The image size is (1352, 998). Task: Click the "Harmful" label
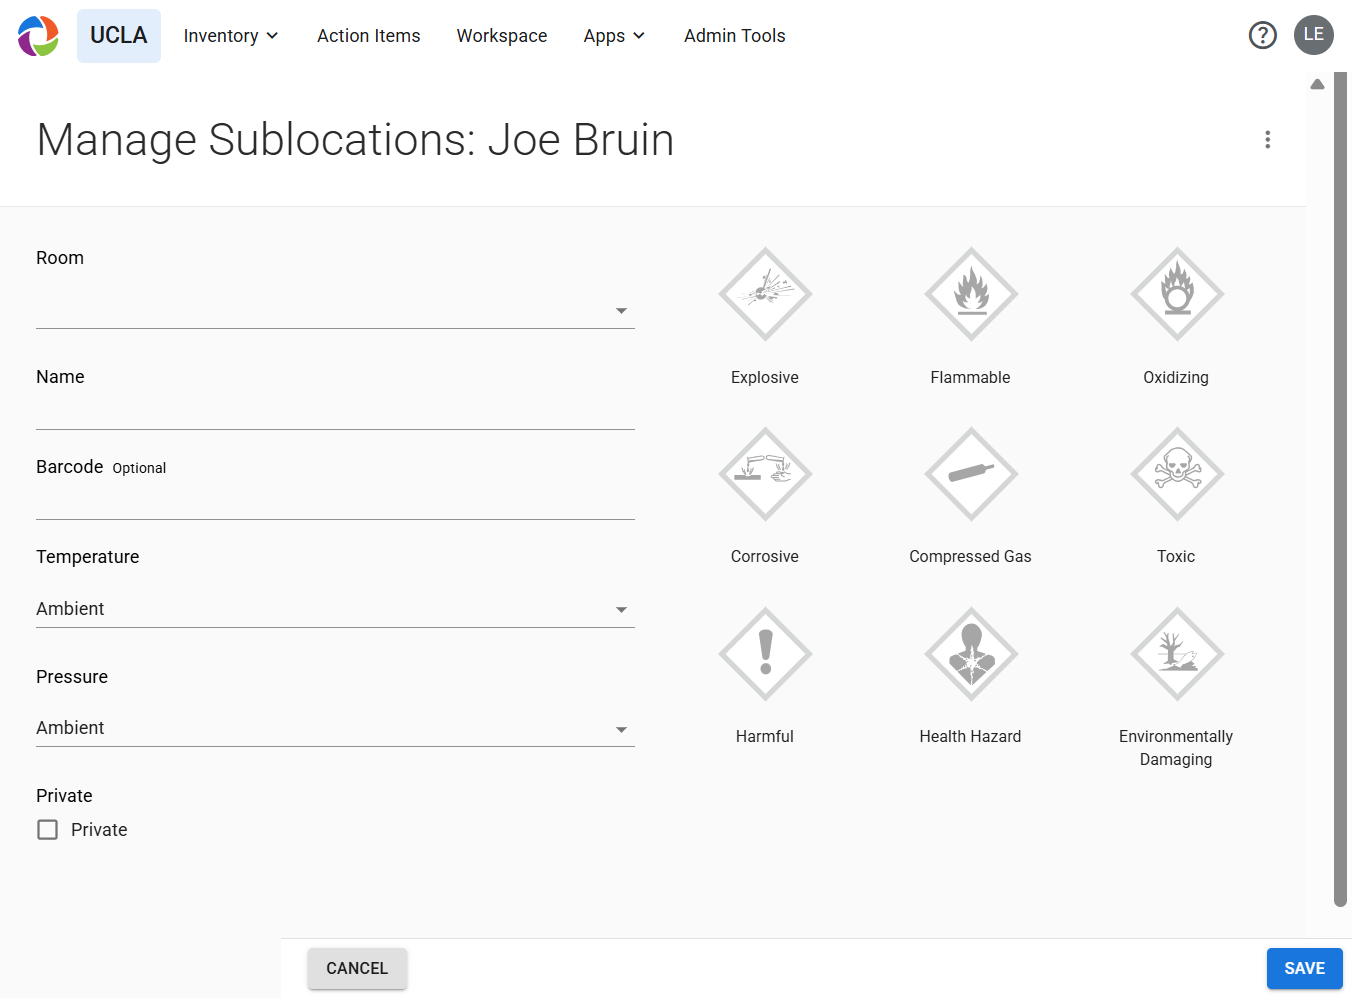coord(765,736)
